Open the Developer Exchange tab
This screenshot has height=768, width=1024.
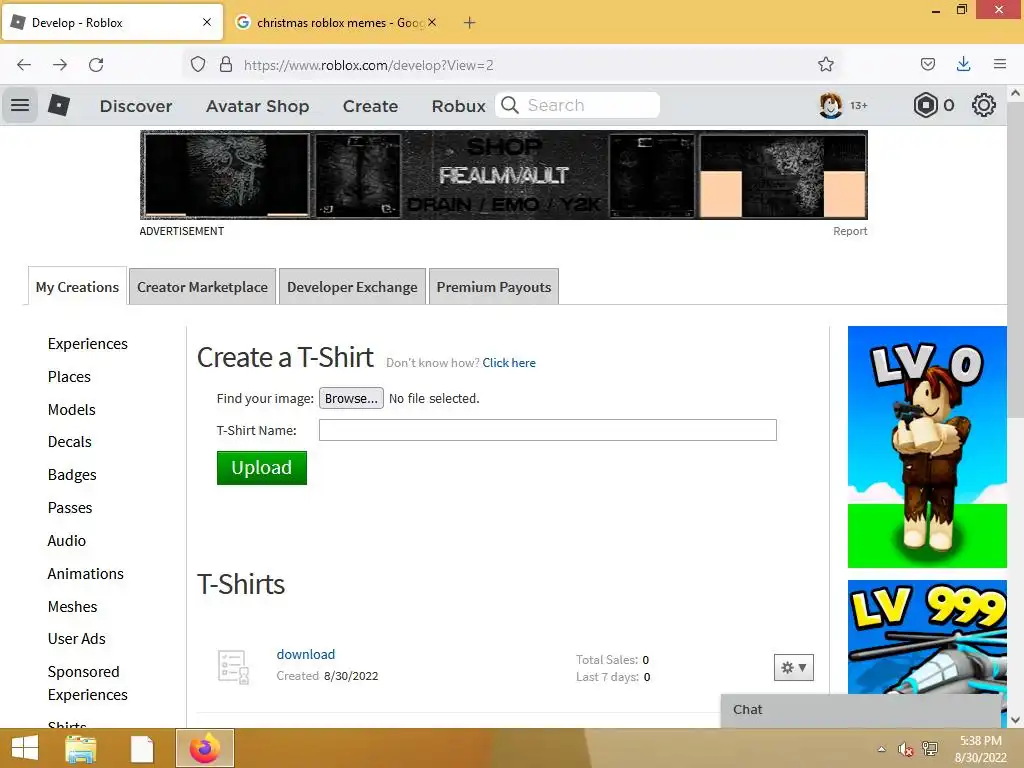point(352,287)
